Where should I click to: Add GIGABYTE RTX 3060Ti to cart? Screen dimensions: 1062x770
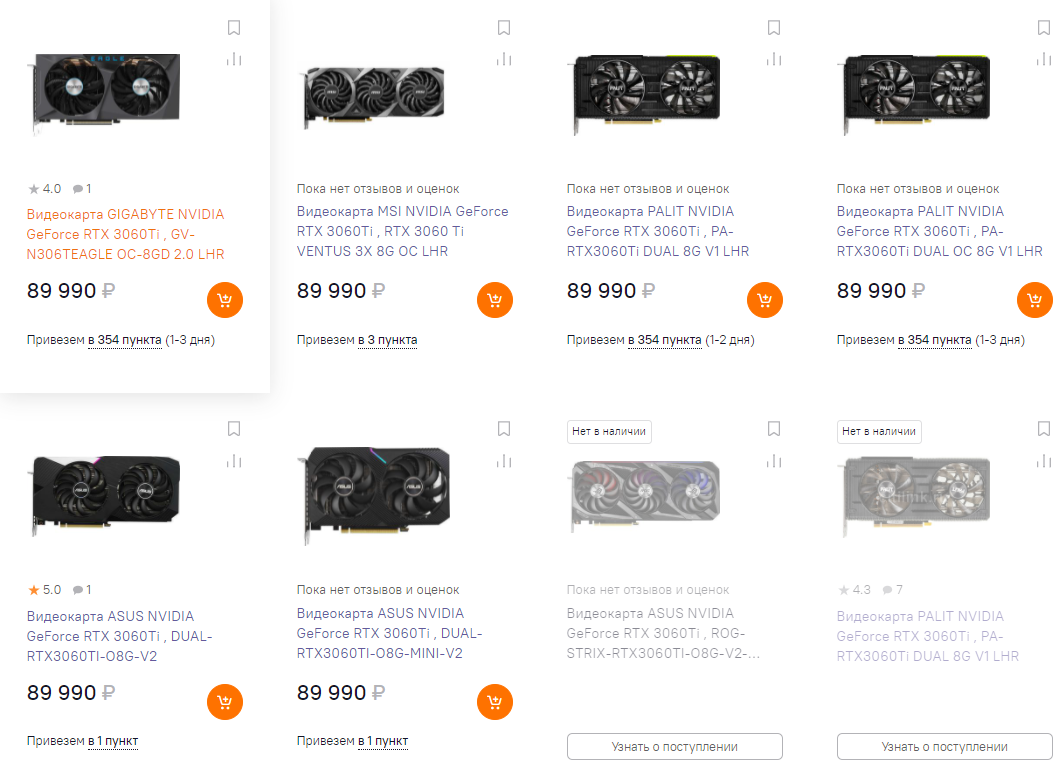(x=225, y=300)
